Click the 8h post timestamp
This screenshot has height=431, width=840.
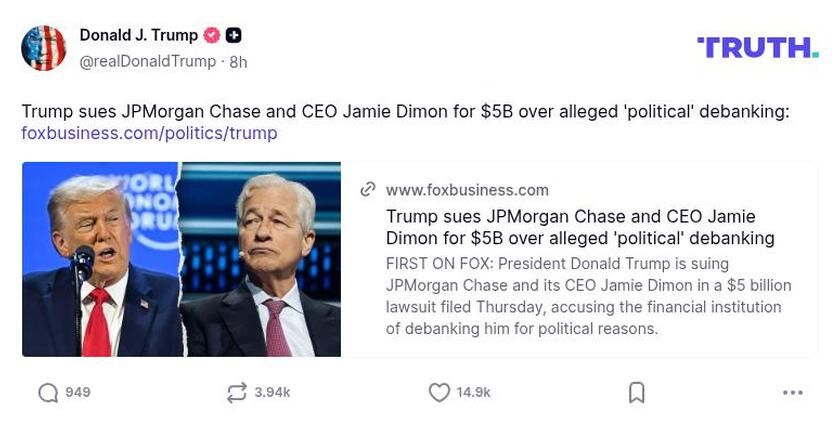[238, 61]
